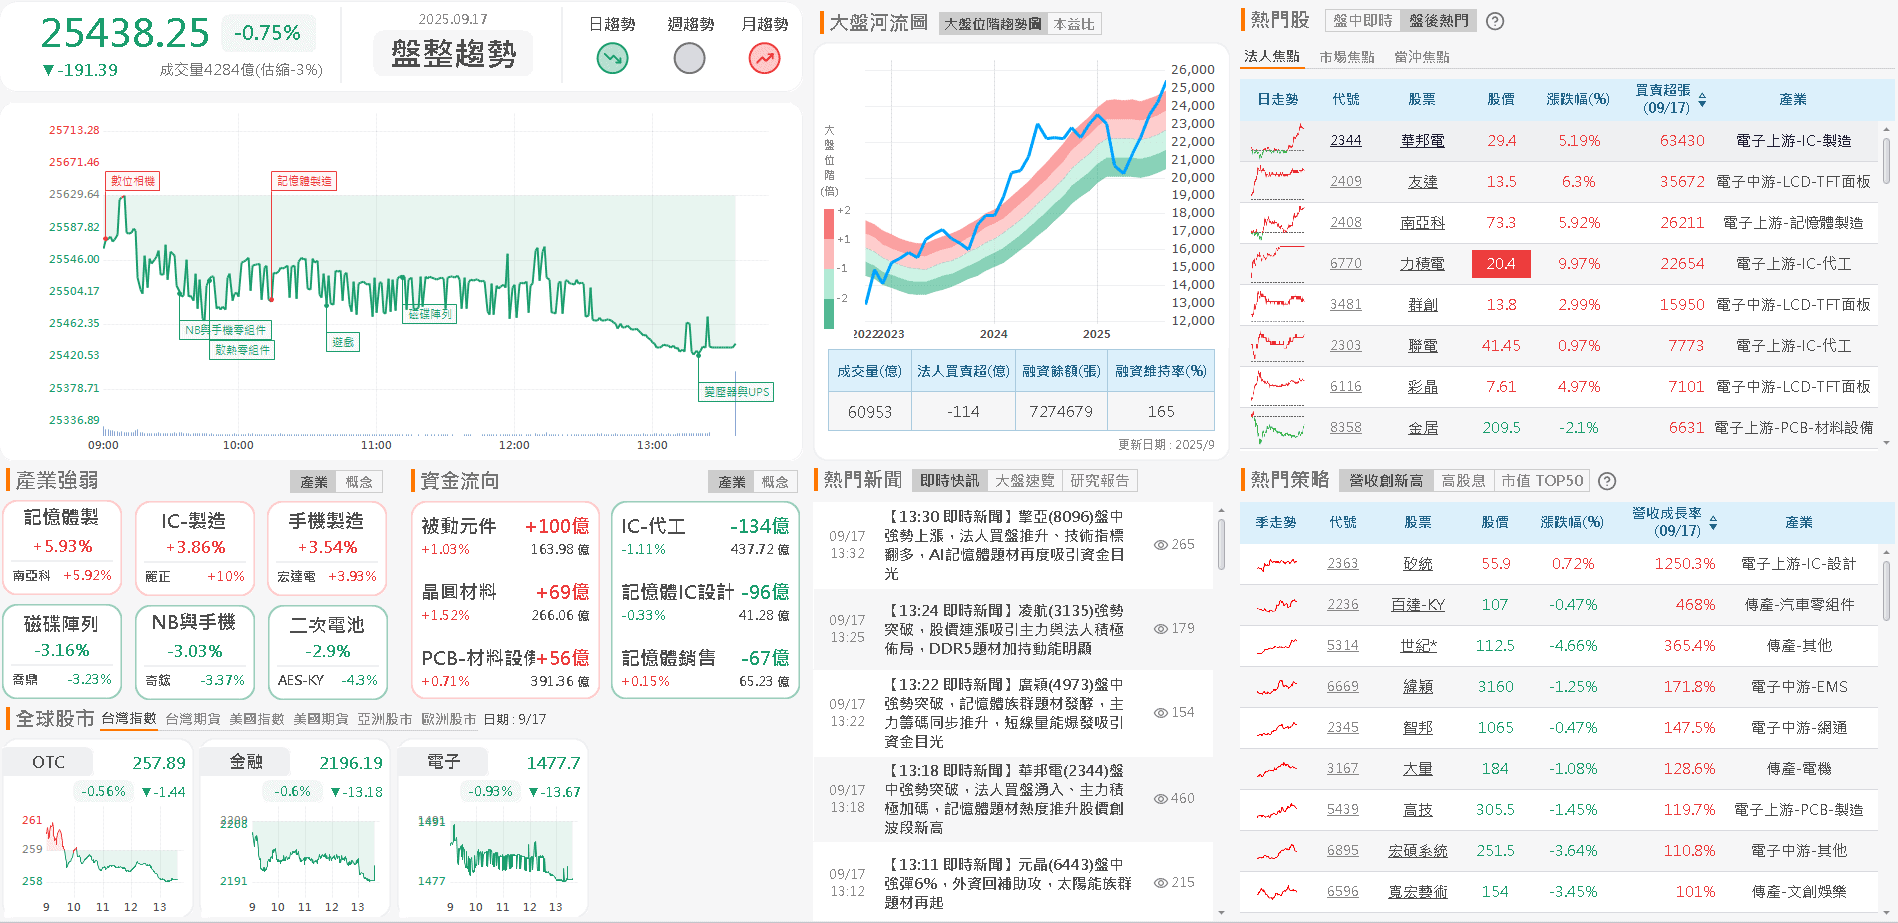Switch 全球股市 to 歐洲股市
Image resolution: width=1898 pixels, height=923 pixels.
449,719
